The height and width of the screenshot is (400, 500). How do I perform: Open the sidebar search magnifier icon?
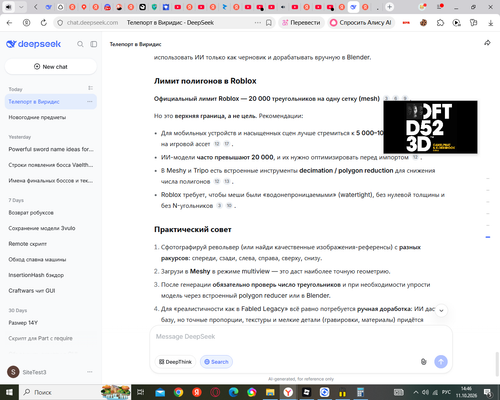pos(80,44)
